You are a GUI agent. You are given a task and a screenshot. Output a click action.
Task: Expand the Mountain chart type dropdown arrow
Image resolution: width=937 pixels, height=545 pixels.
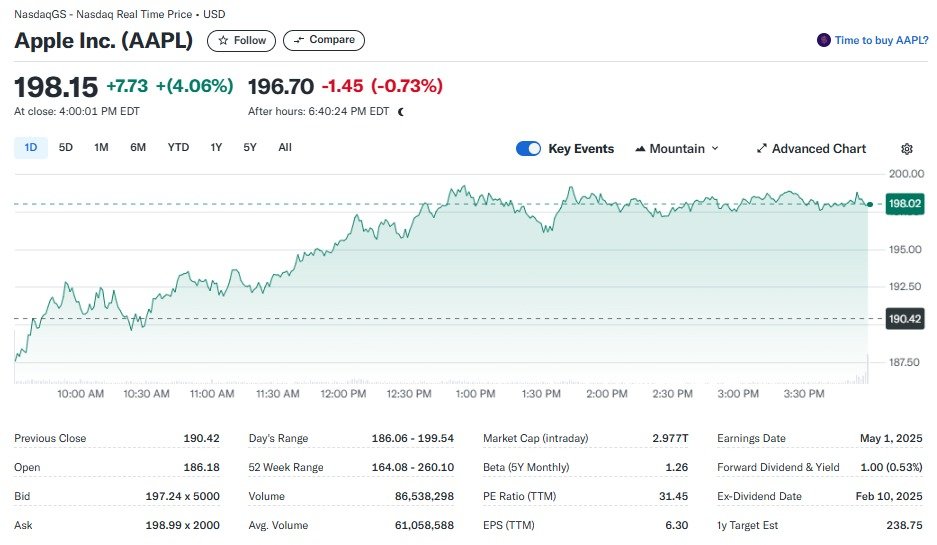[715, 149]
